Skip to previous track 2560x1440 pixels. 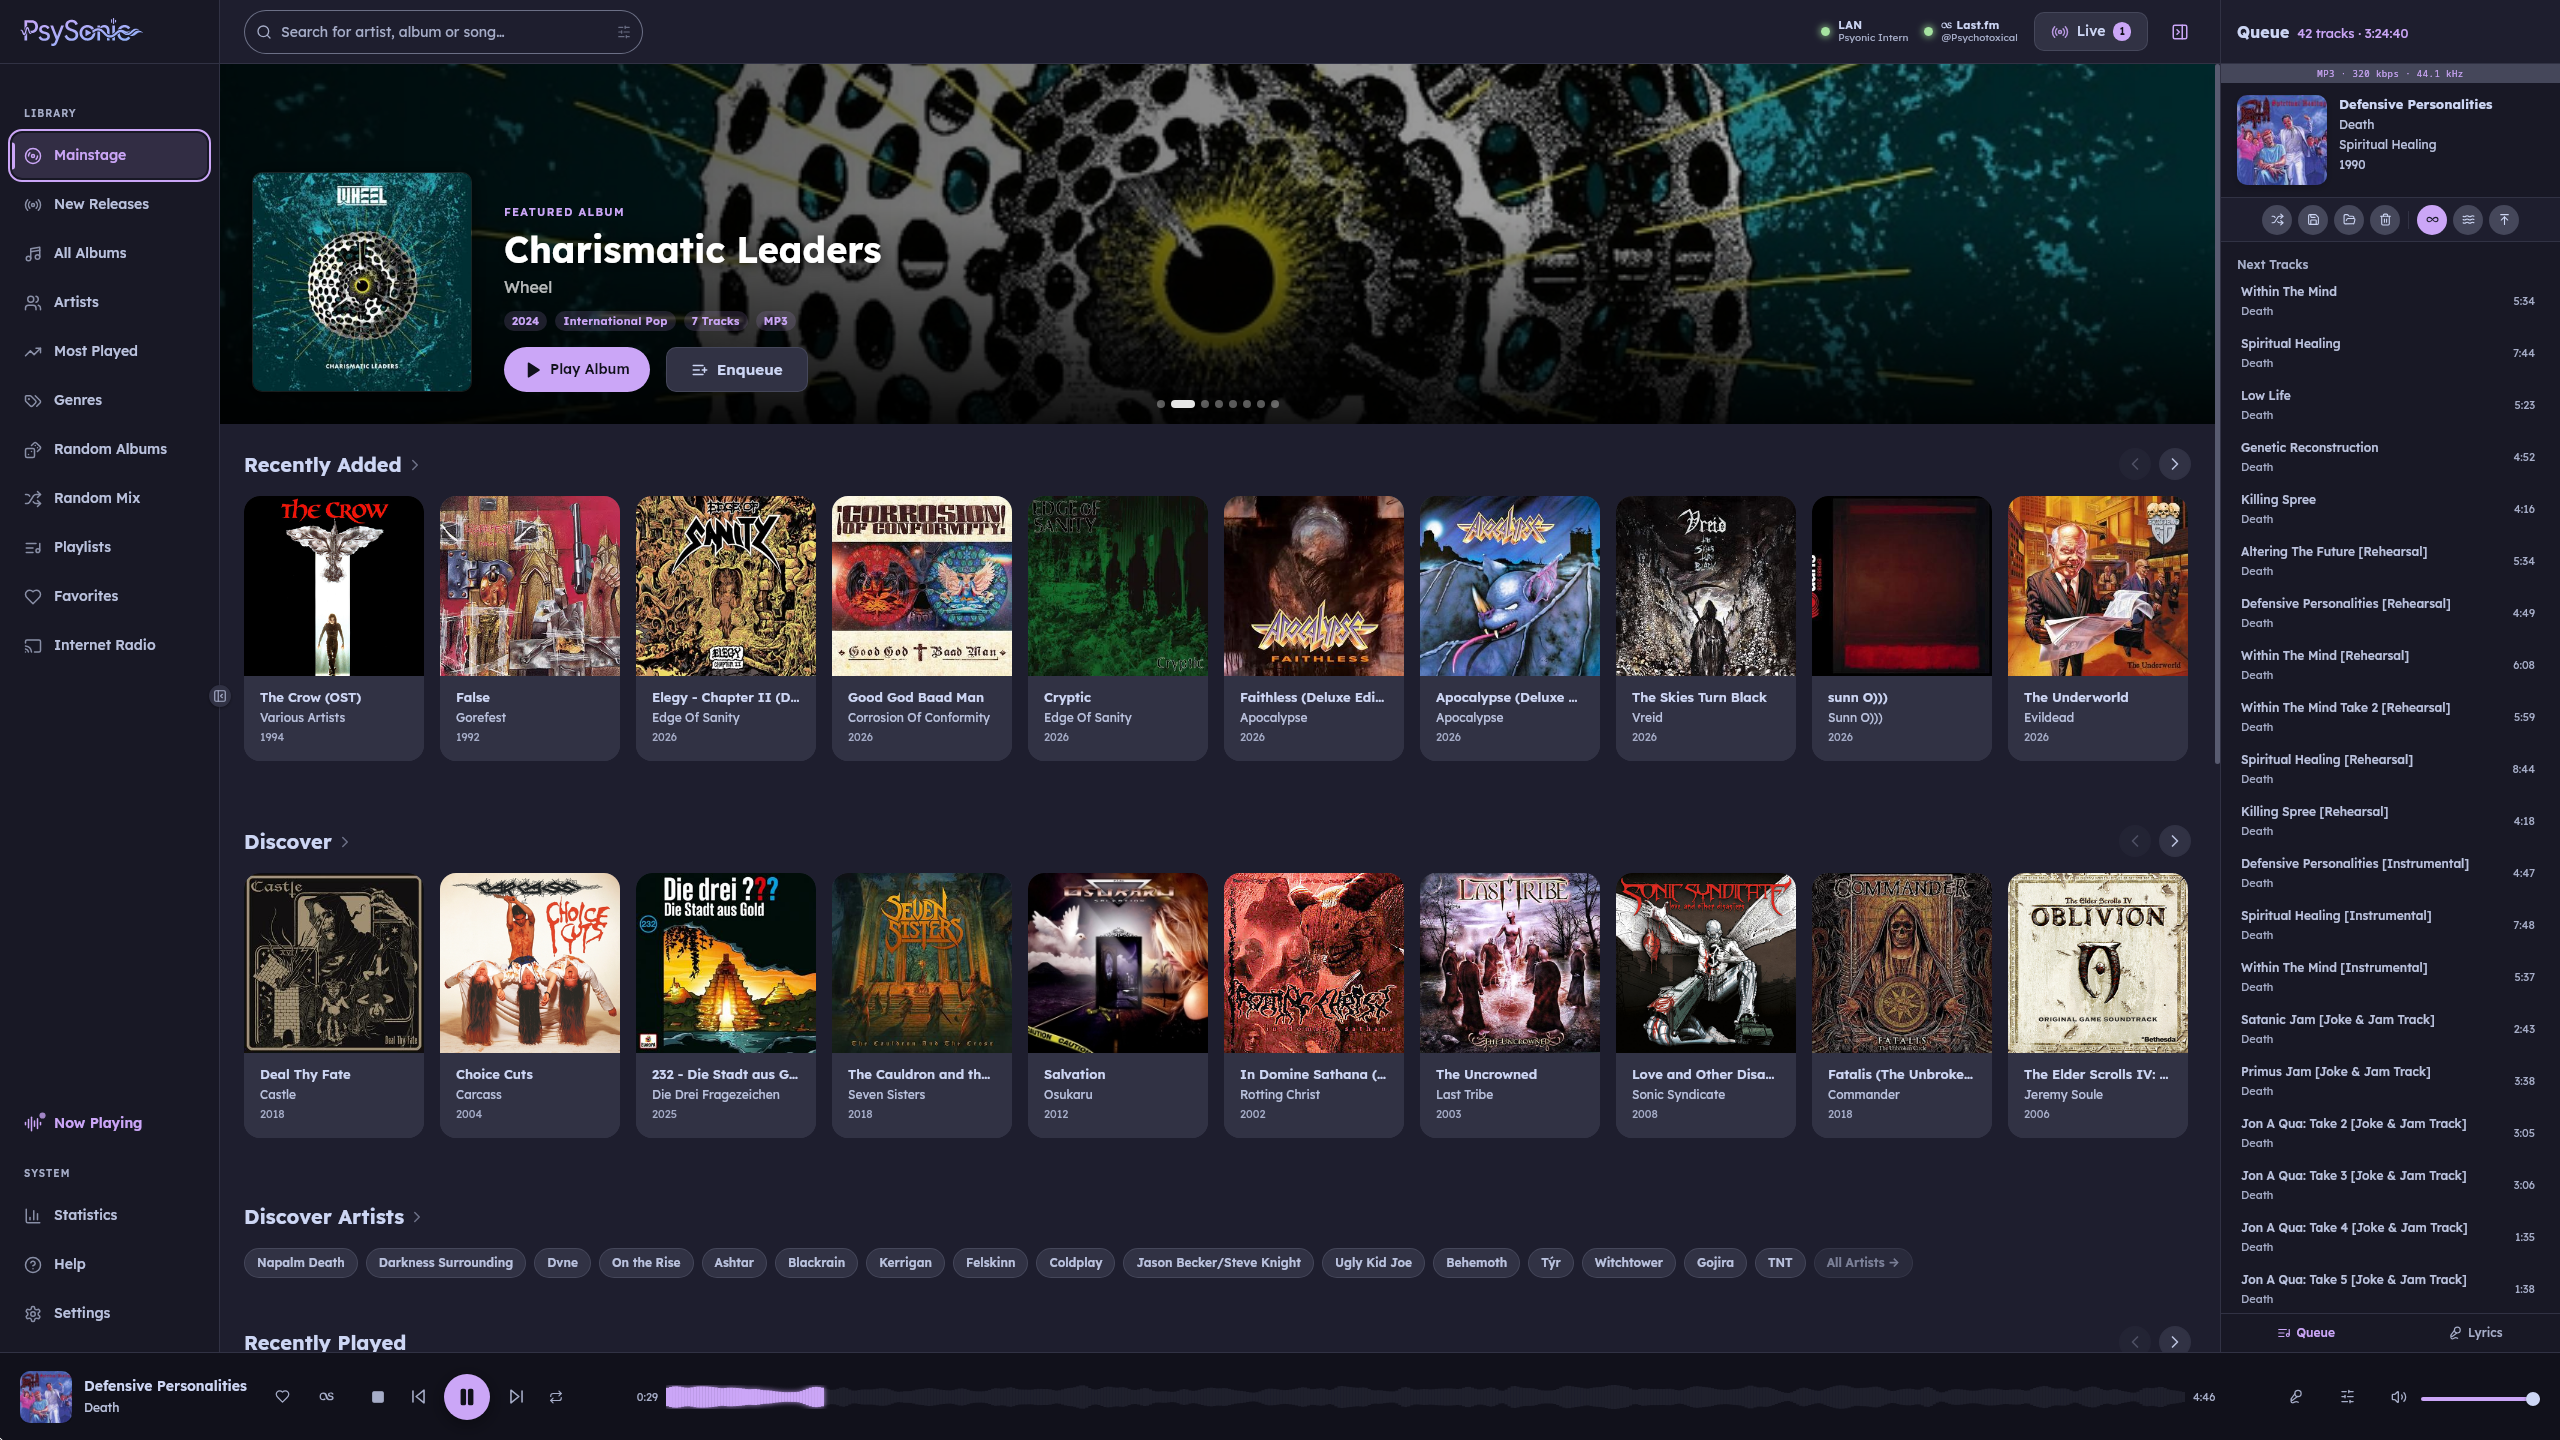pos(418,1397)
